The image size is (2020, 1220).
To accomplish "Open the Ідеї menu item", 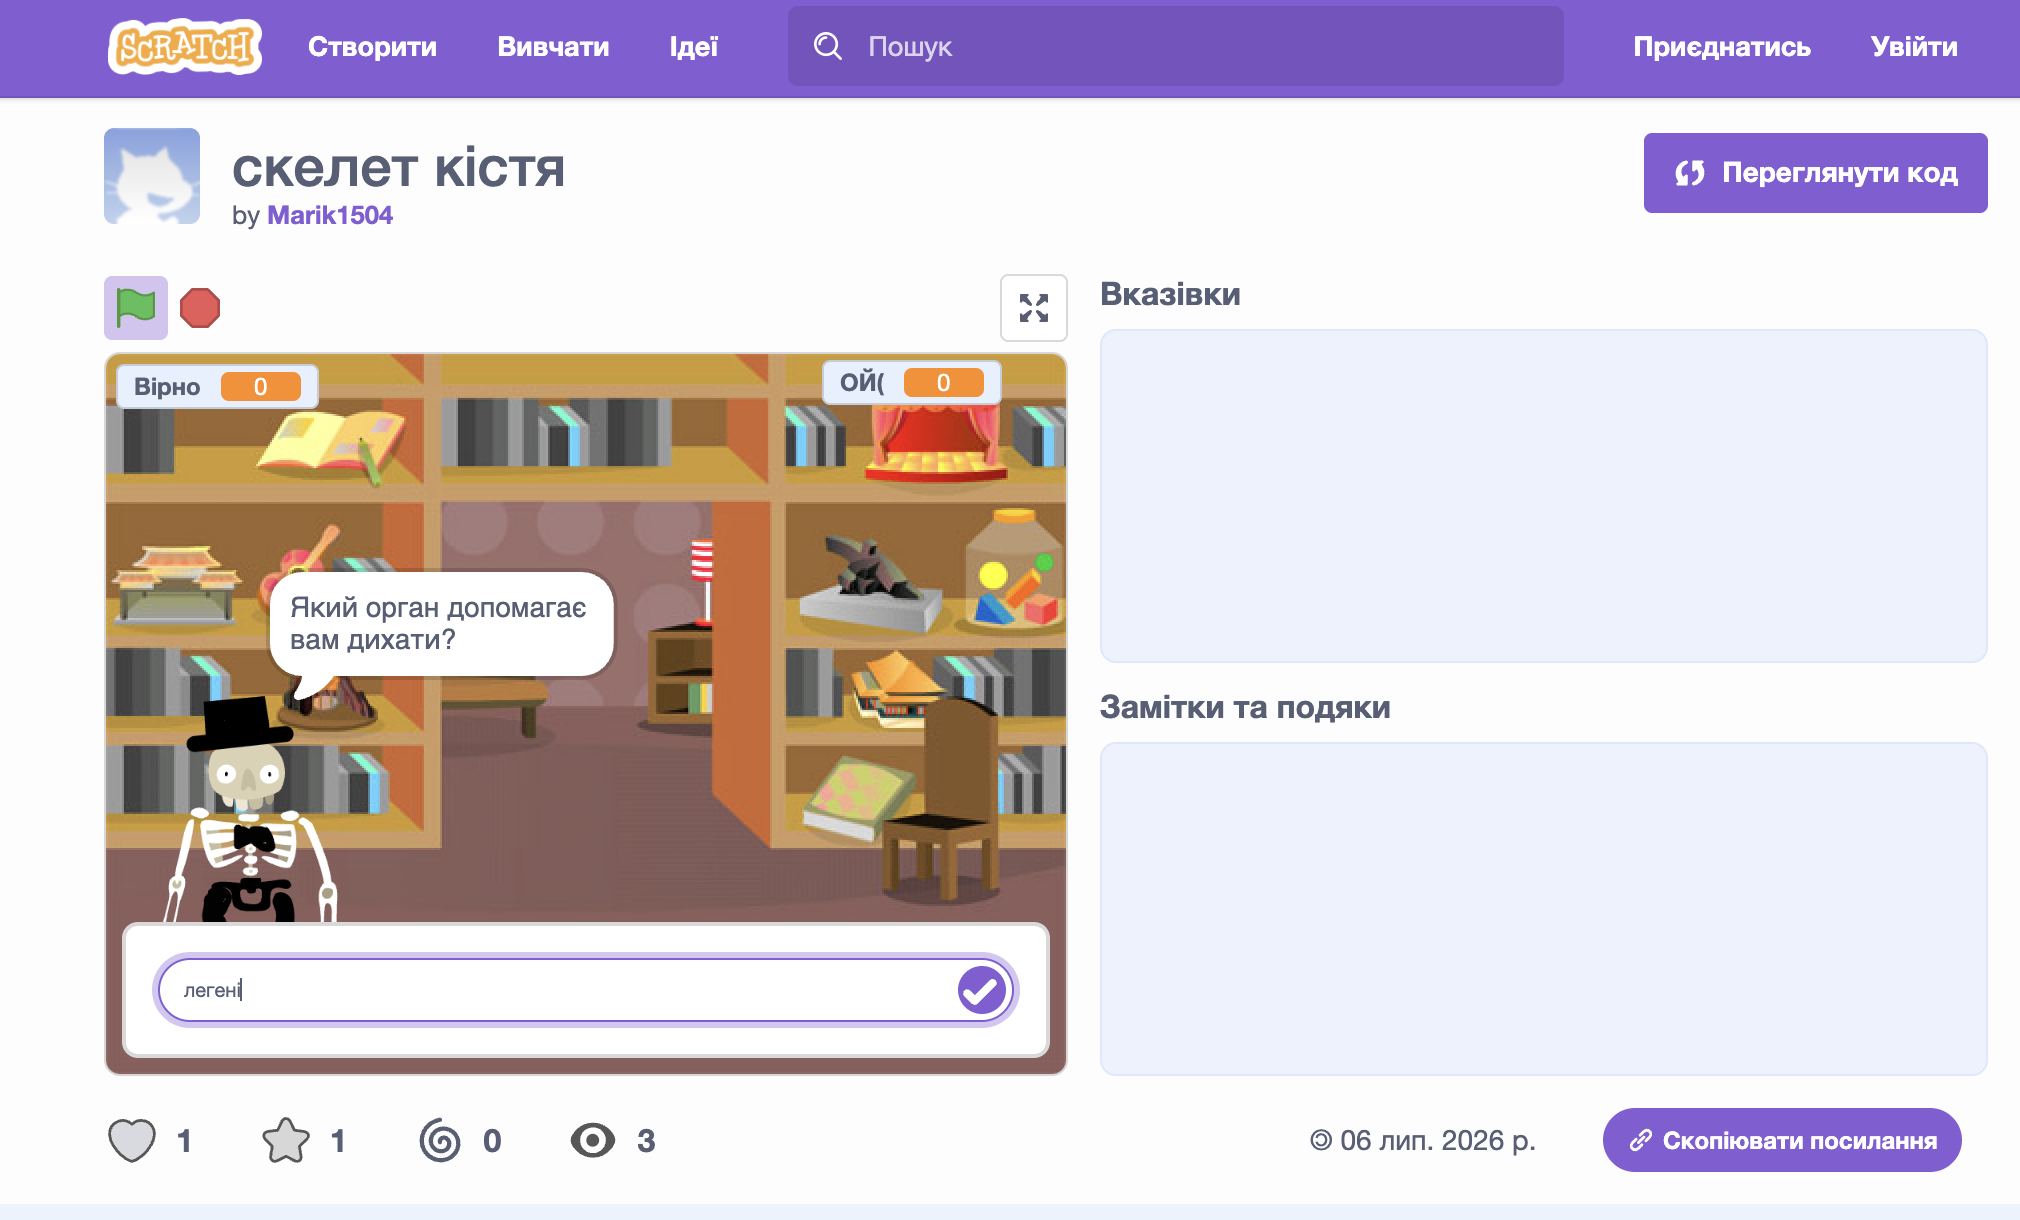I will coord(694,47).
